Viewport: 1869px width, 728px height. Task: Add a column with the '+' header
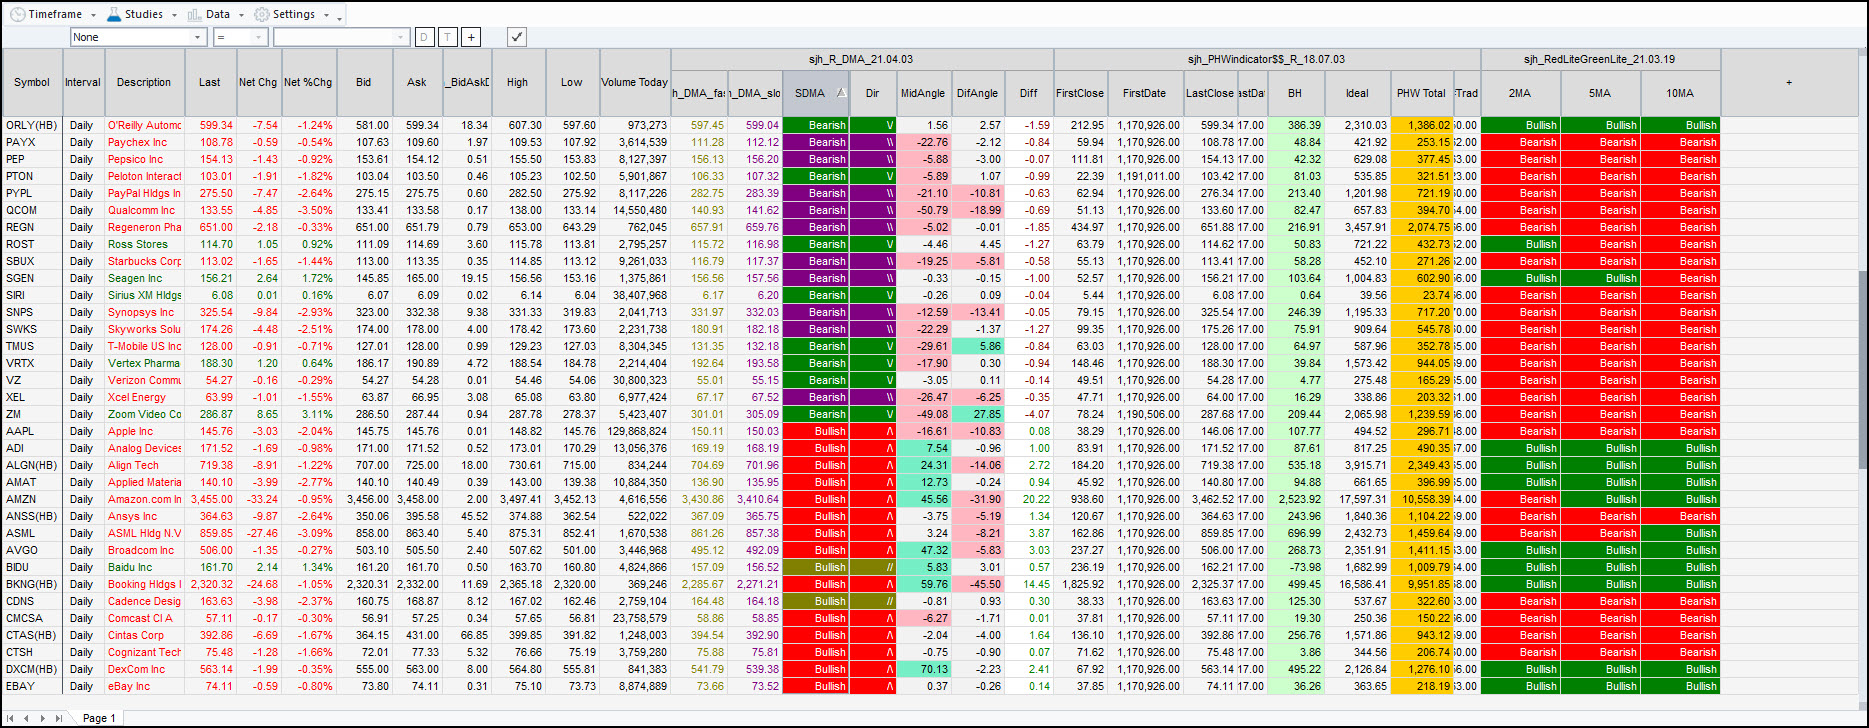pos(1789,82)
